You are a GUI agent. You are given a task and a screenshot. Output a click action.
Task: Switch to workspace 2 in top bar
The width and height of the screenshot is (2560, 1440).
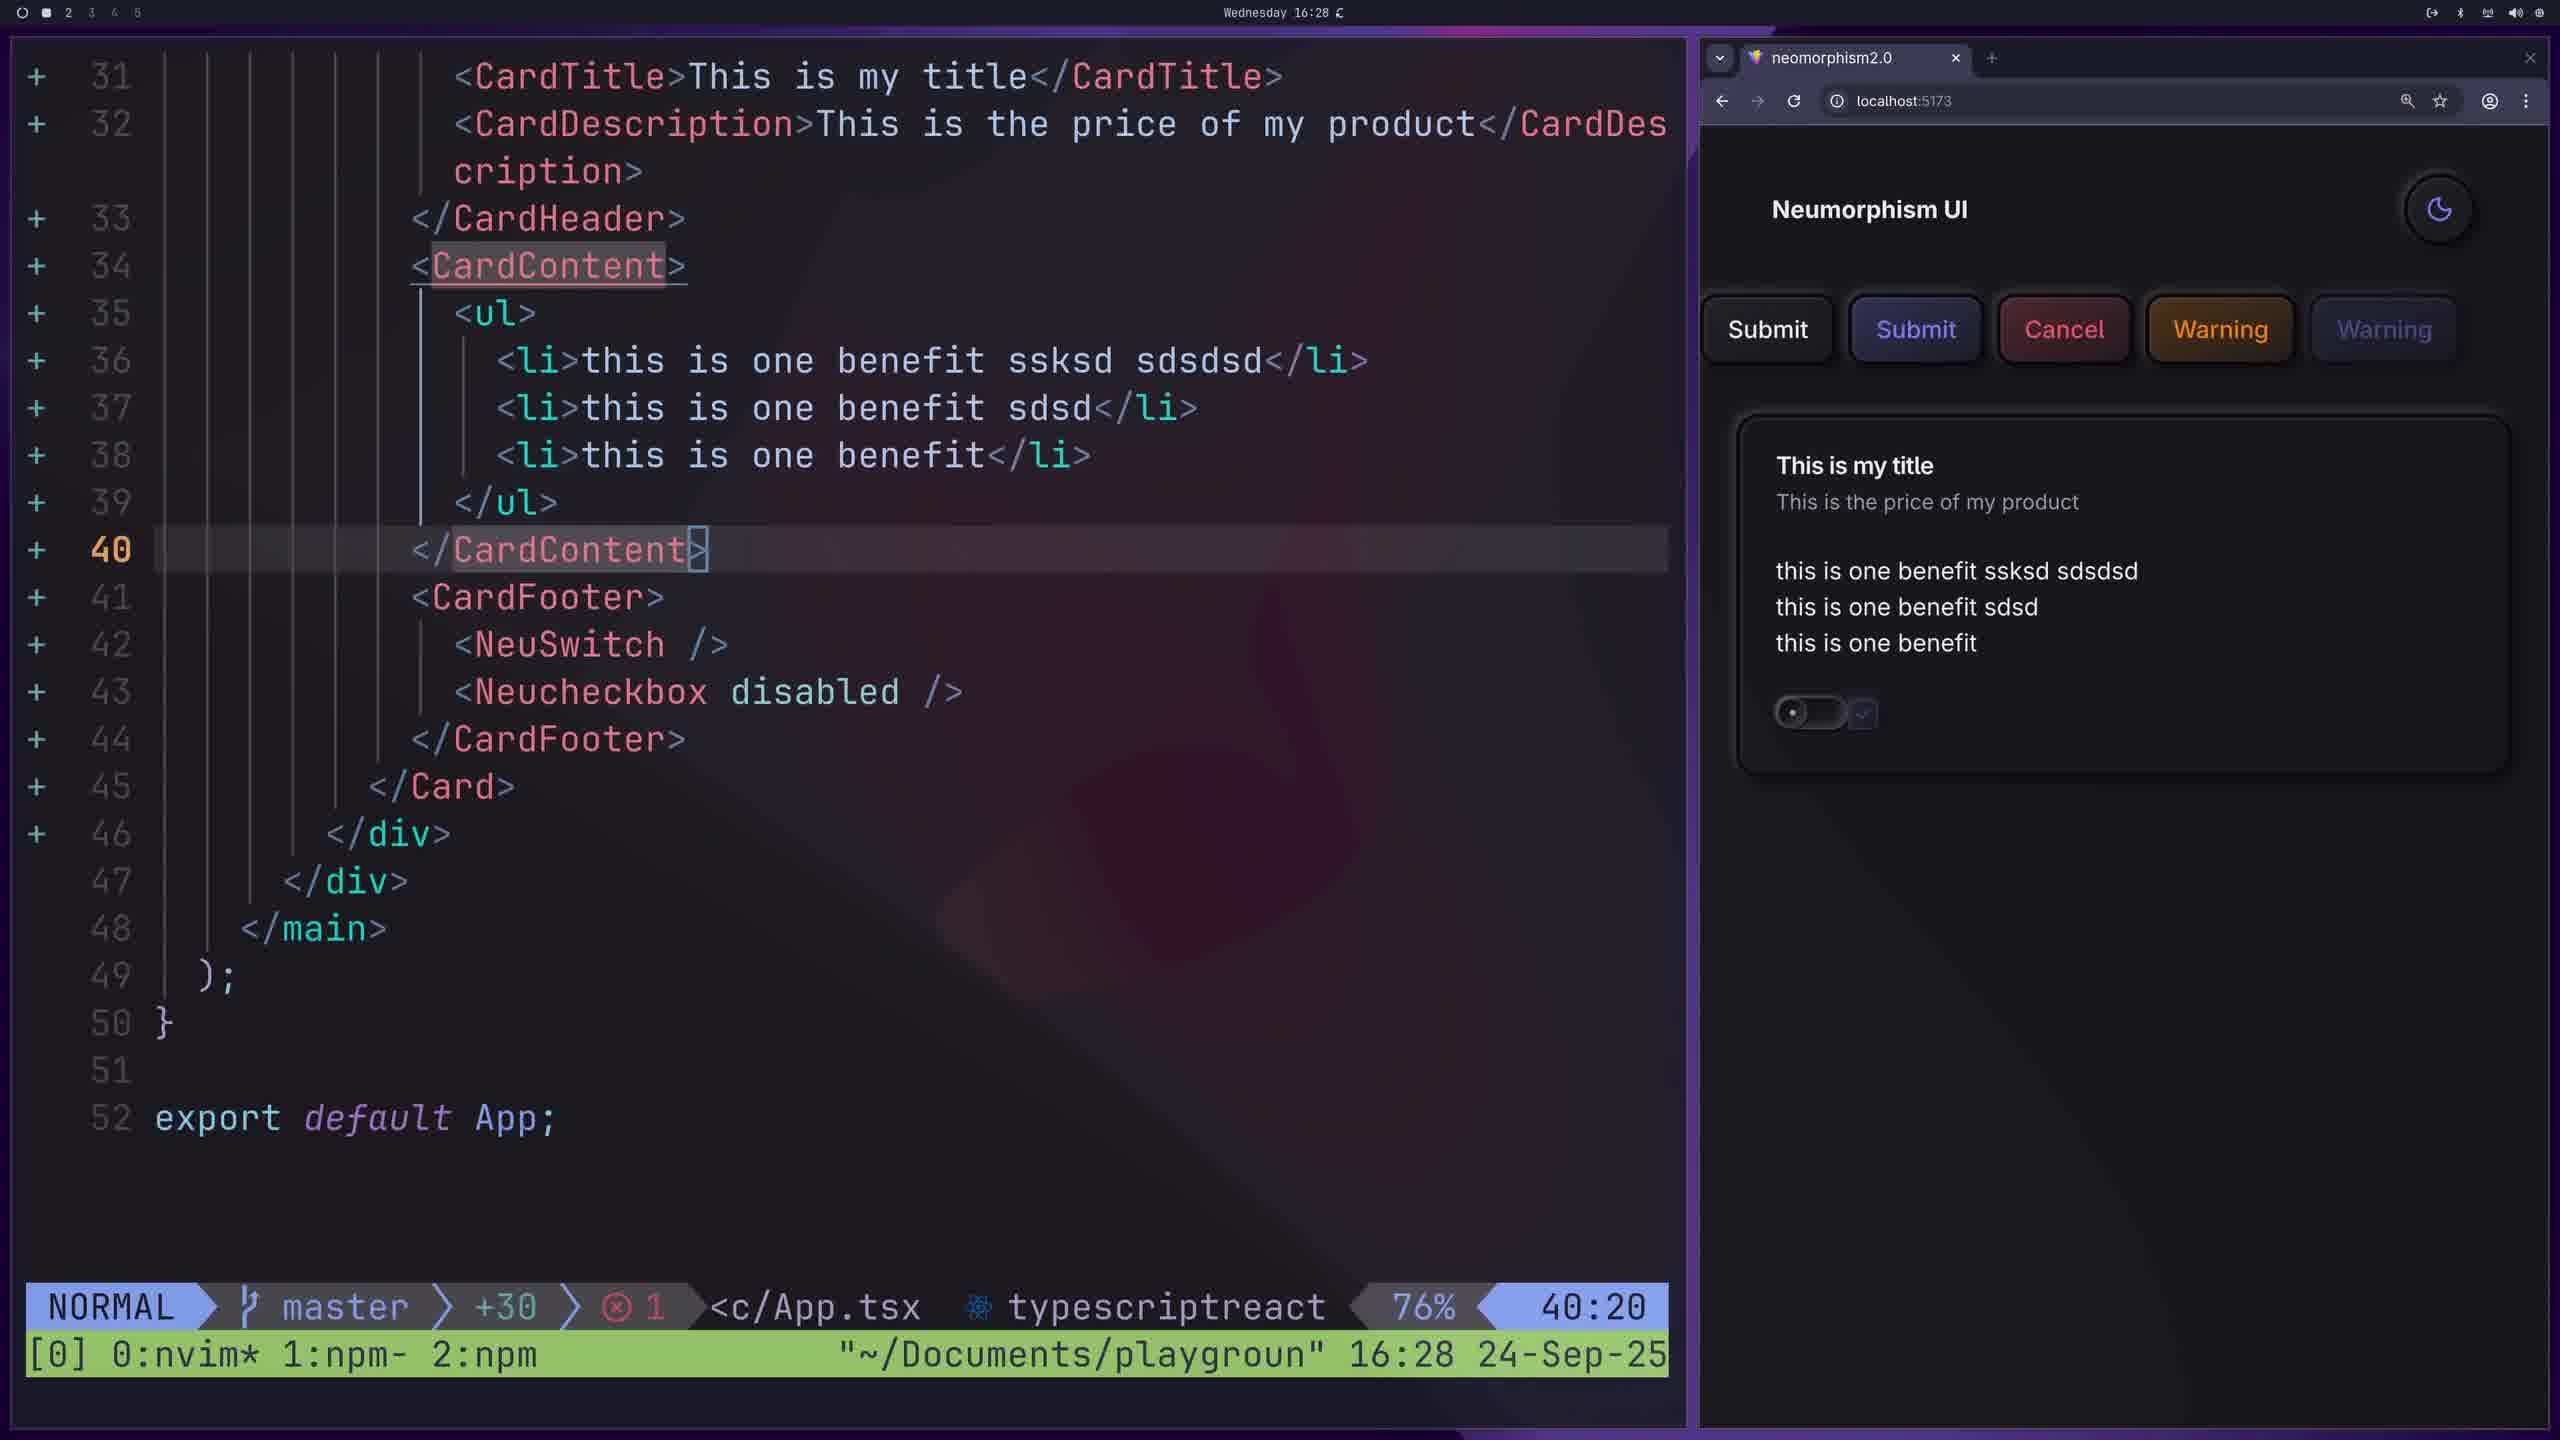click(x=68, y=13)
